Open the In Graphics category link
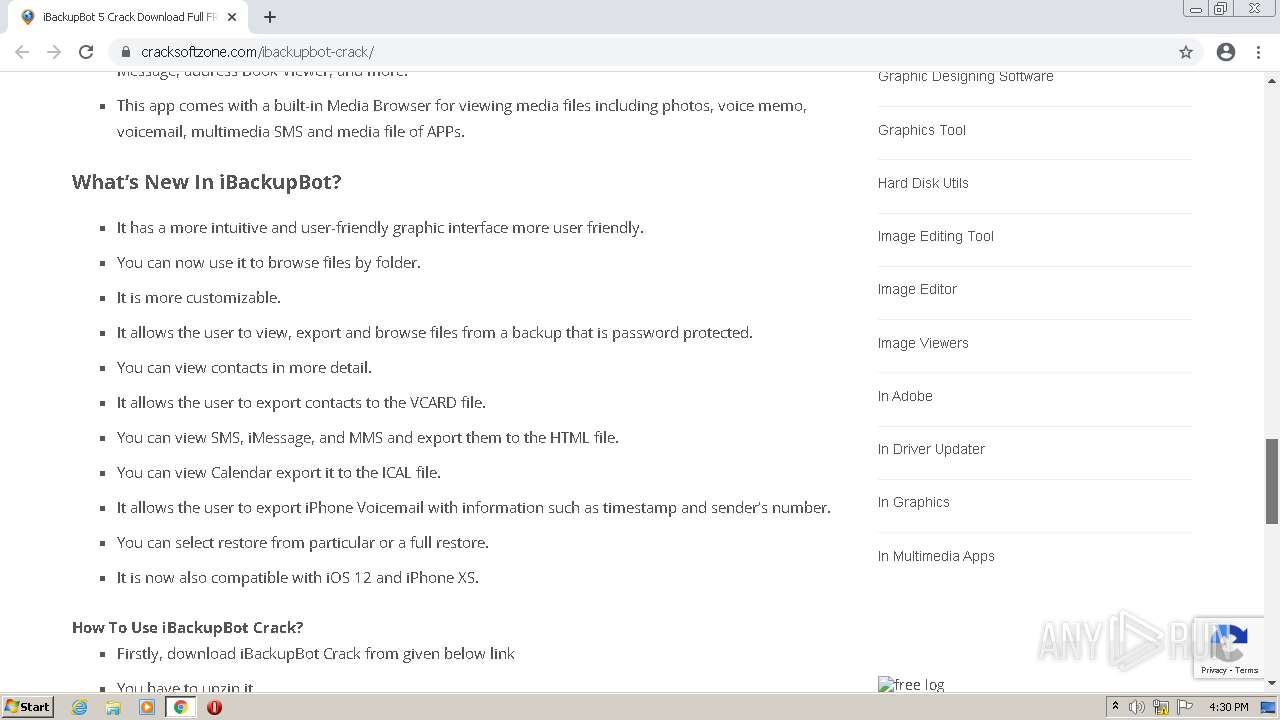1280x720 pixels. tap(913, 502)
